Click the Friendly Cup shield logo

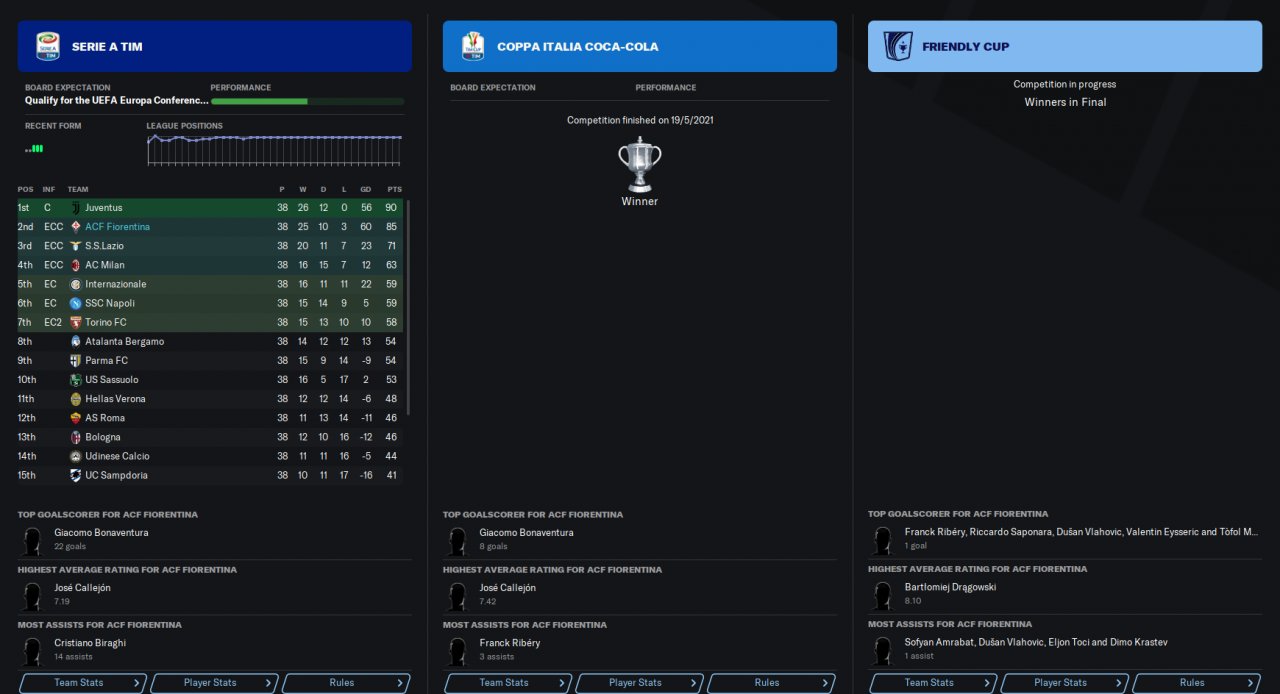tap(897, 46)
